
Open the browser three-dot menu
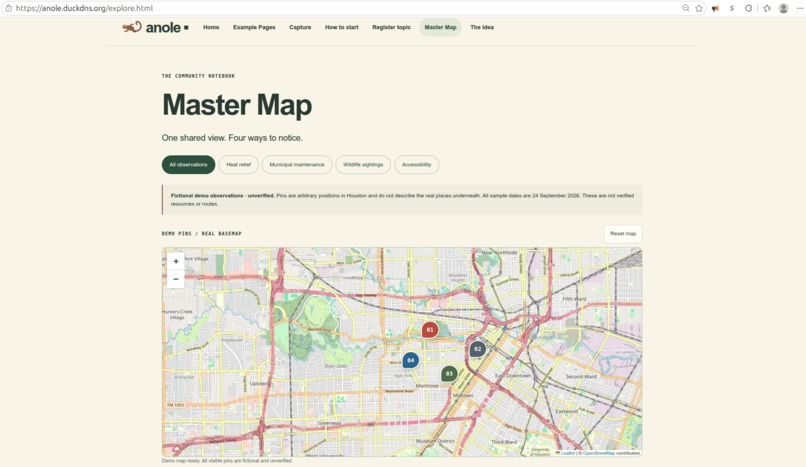pyautogui.click(x=800, y=8)
